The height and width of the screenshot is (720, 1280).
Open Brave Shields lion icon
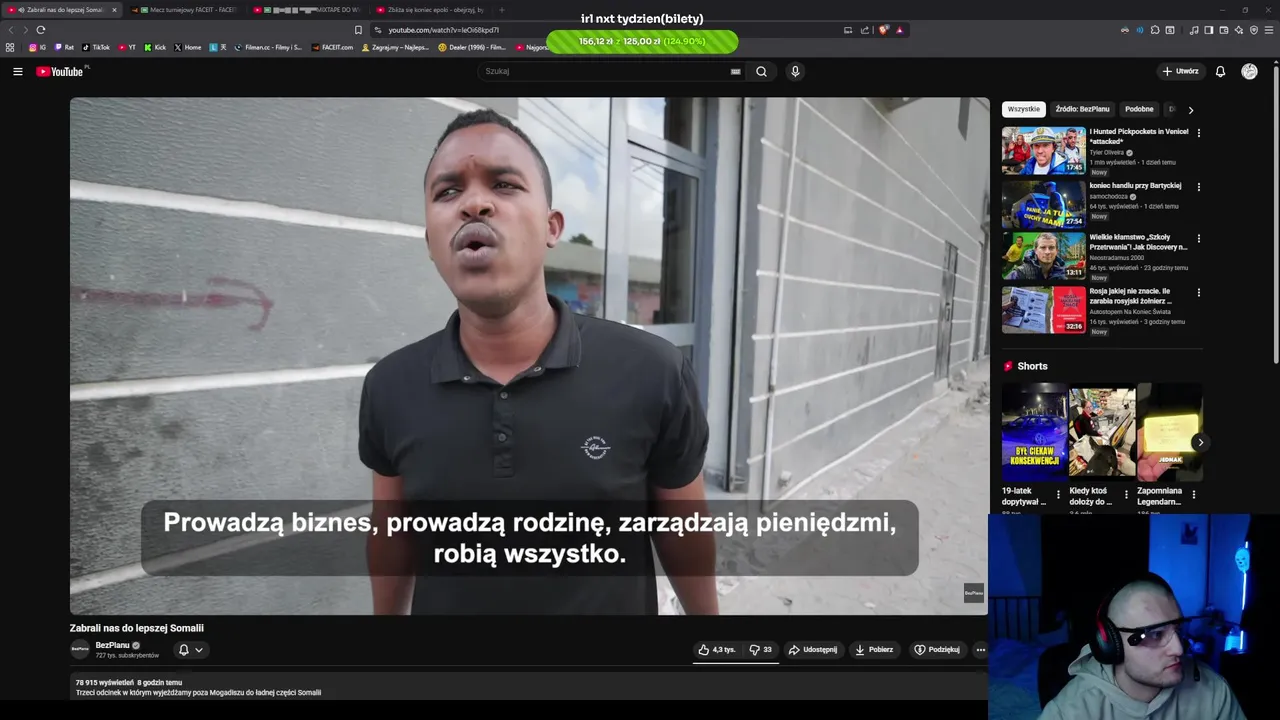[x=883, y=30]
